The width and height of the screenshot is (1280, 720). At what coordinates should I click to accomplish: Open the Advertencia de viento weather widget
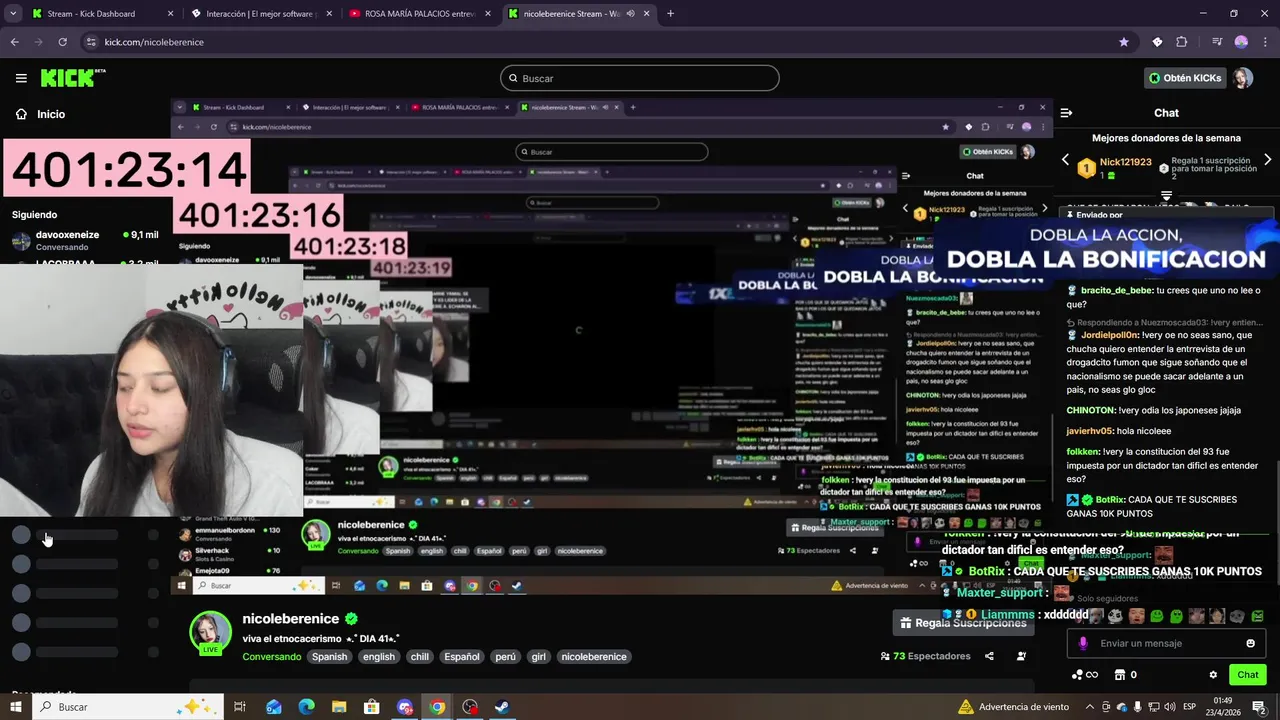tap(1012, 707)
